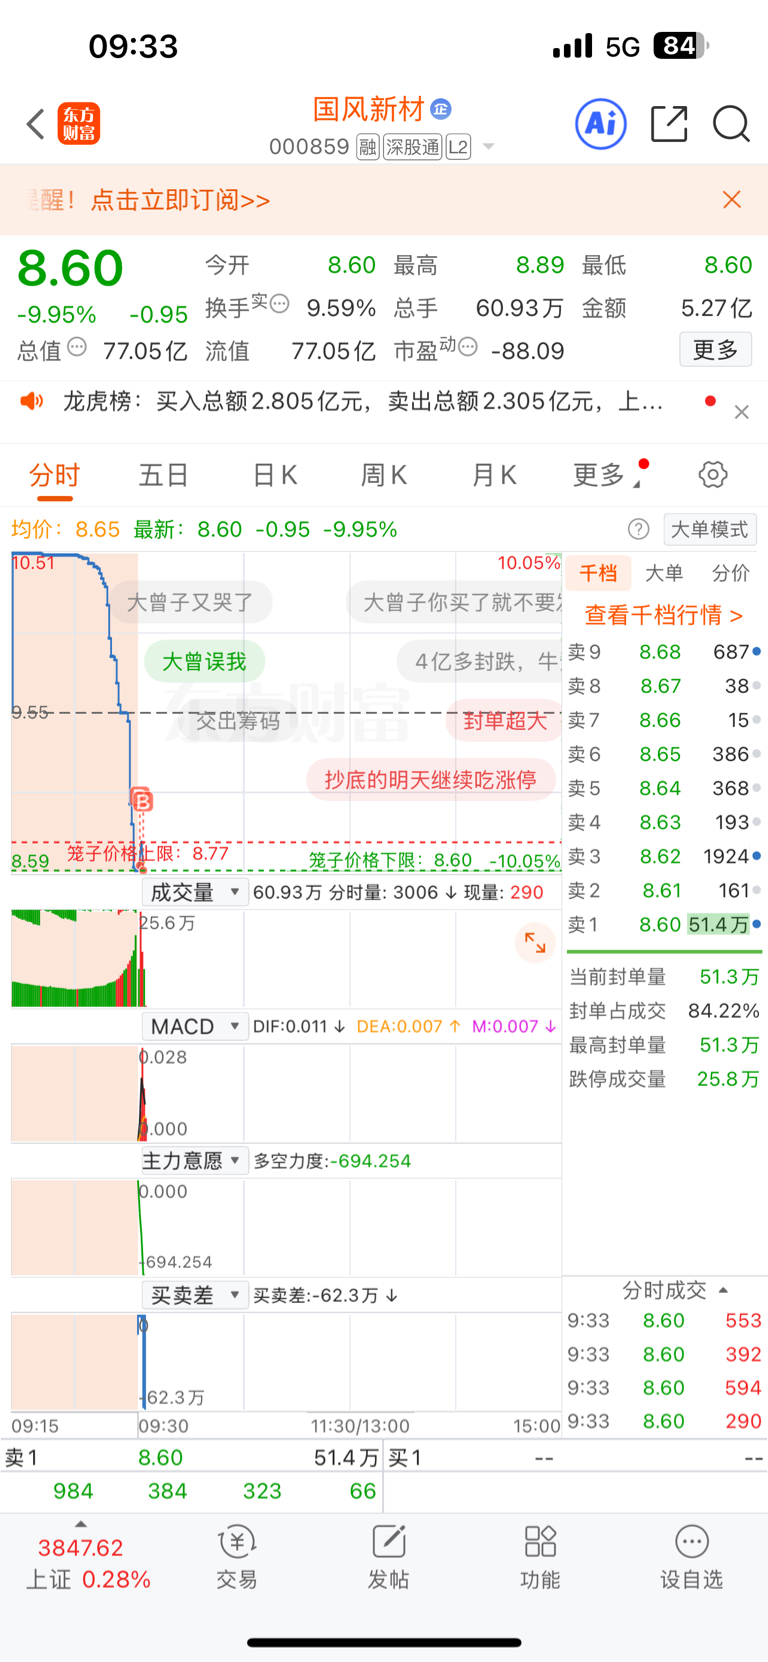Tap the info icon next to 换手
768x1662 pixels.
[x=280, y=303]
